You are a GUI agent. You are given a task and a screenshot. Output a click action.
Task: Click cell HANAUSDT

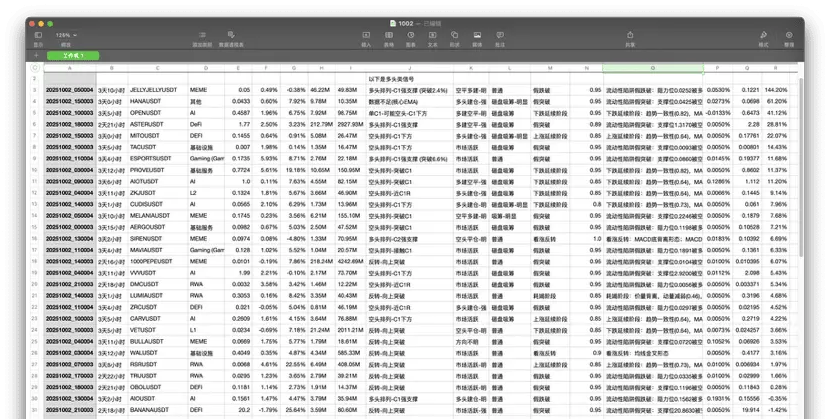point(158,102)
